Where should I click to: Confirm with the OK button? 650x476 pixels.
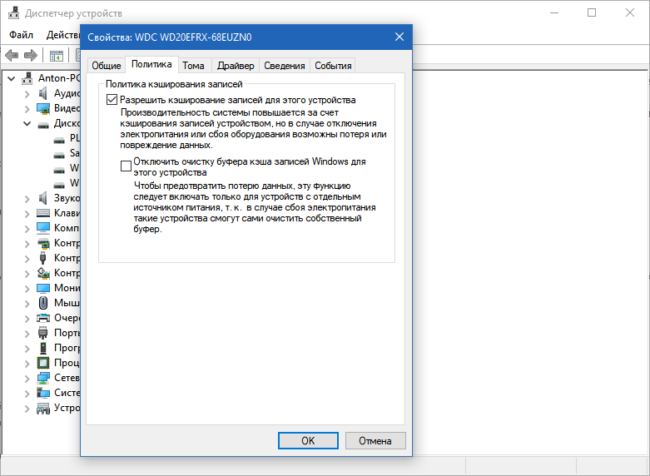pos(308,440)
